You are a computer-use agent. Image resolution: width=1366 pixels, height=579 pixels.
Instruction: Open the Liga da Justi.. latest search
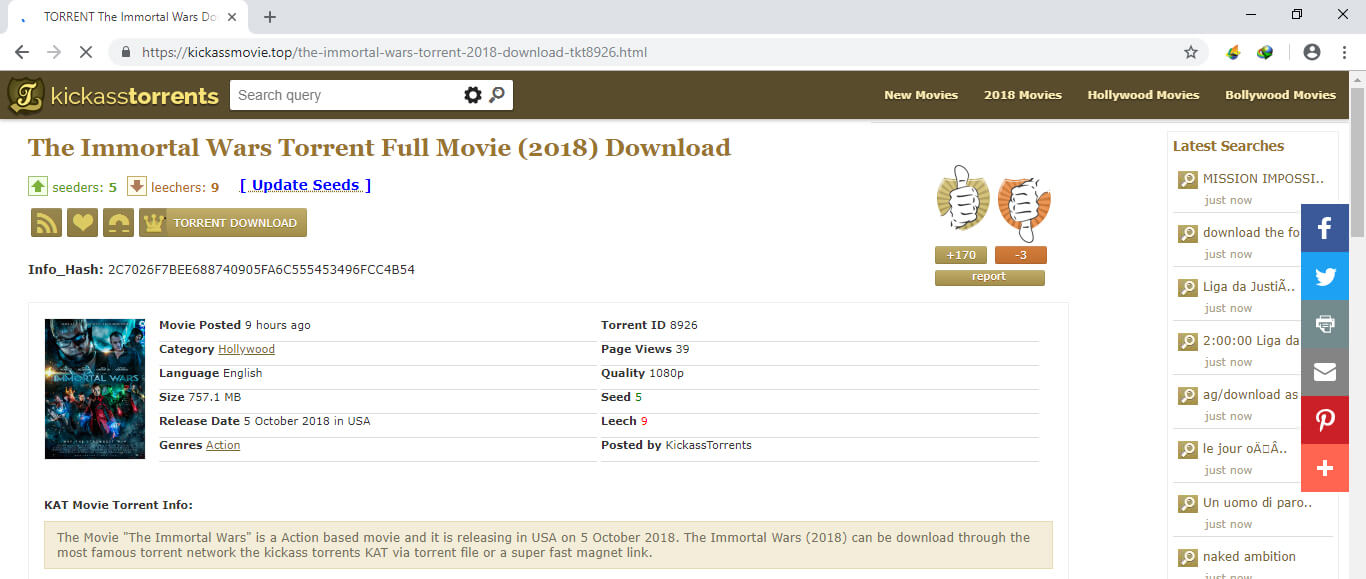coord(1251,286)
